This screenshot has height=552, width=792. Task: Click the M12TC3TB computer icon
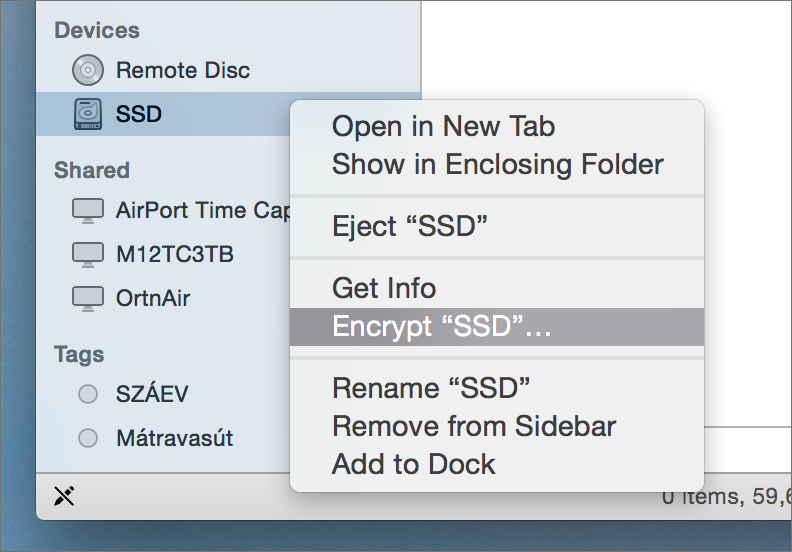point(88,255)
